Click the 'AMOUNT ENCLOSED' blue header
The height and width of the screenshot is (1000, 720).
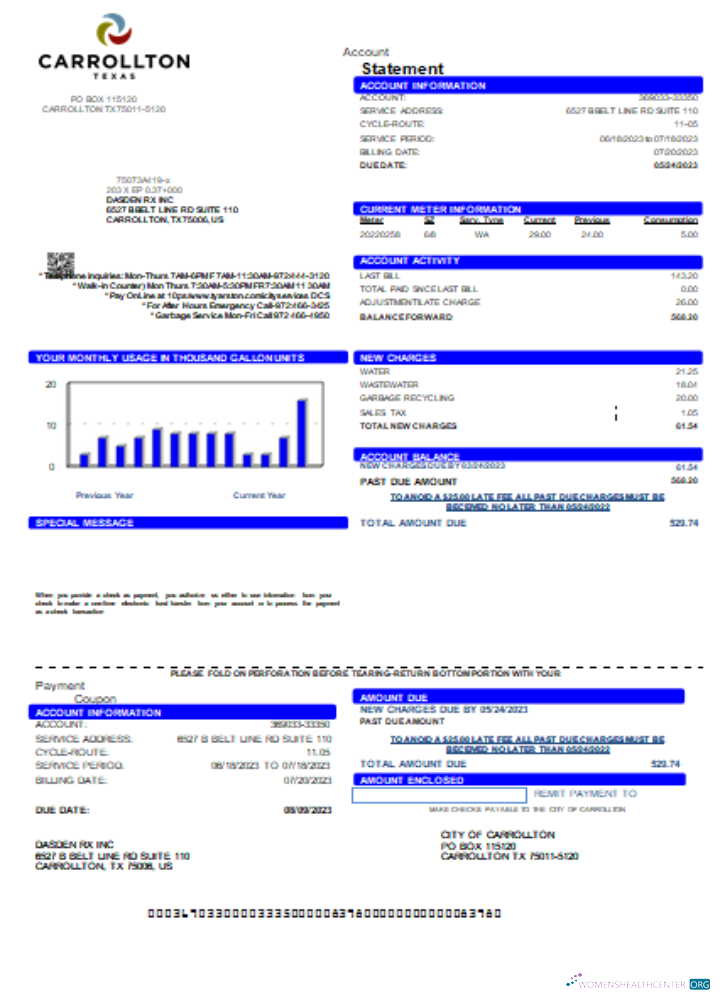click(519, 780)
